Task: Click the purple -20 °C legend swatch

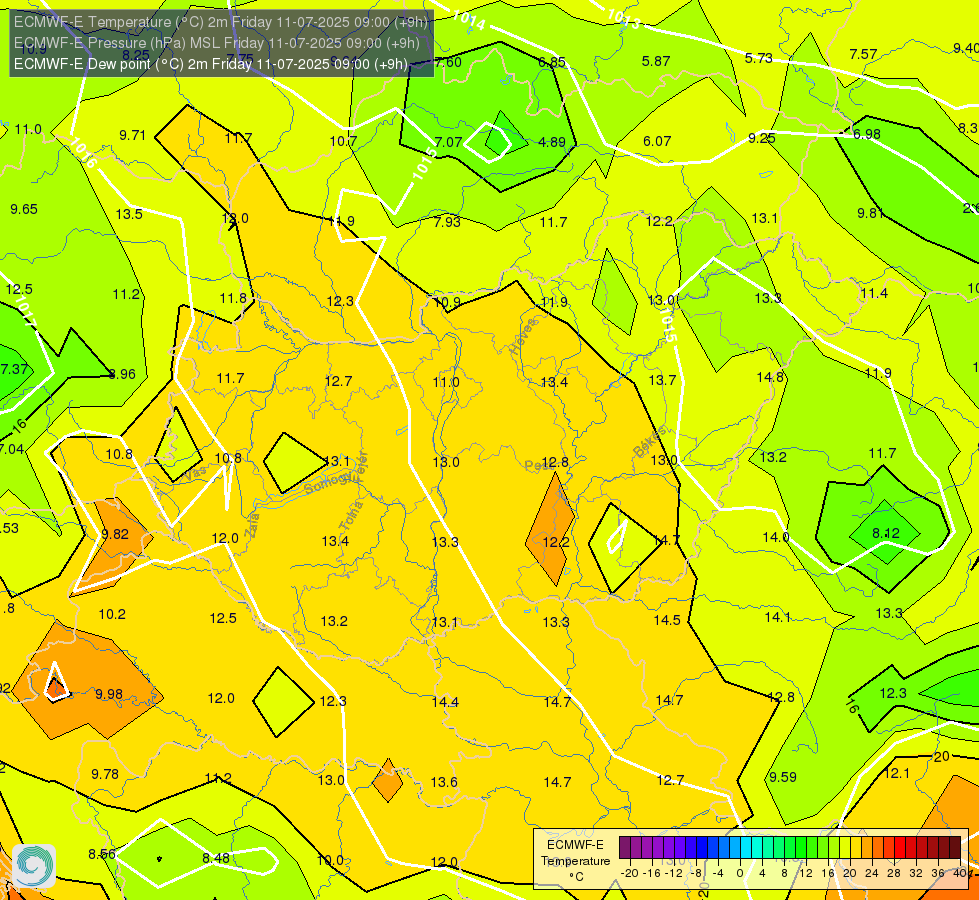Action: (625, 848)
